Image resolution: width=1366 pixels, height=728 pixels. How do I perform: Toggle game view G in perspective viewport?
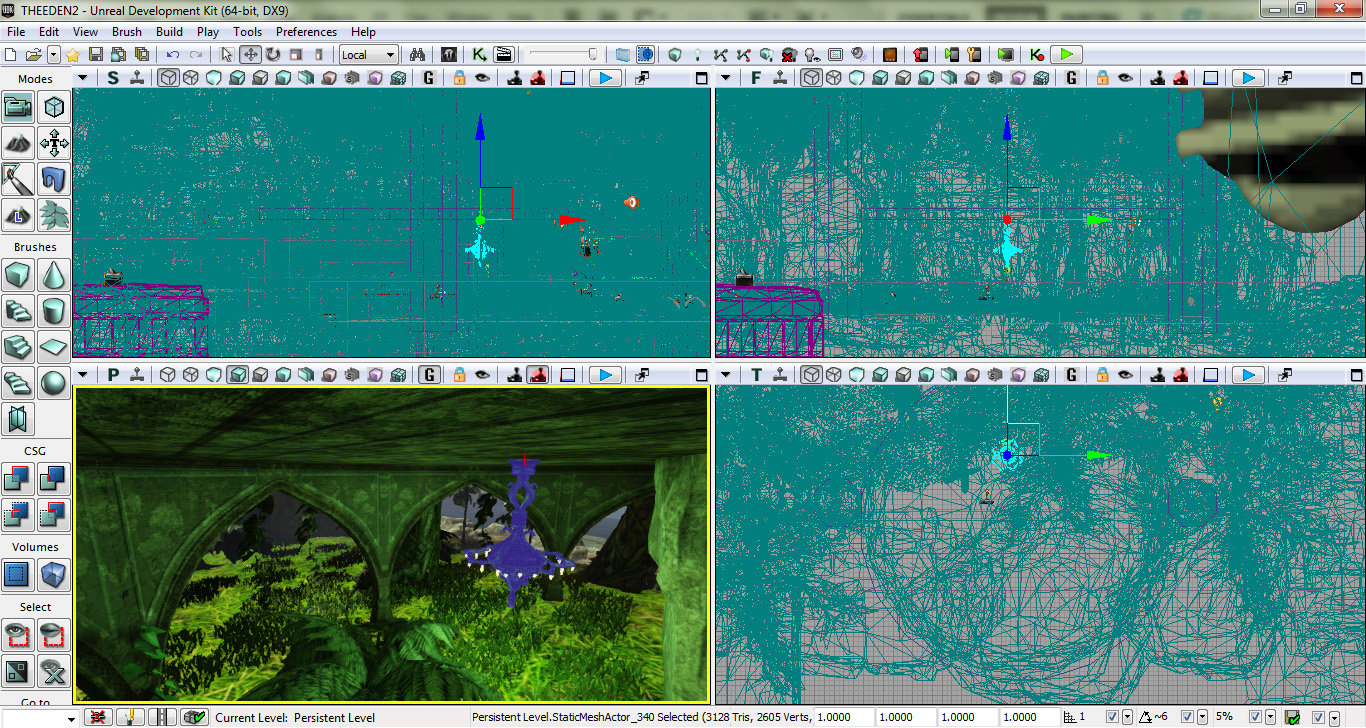(x=428, y=375)
